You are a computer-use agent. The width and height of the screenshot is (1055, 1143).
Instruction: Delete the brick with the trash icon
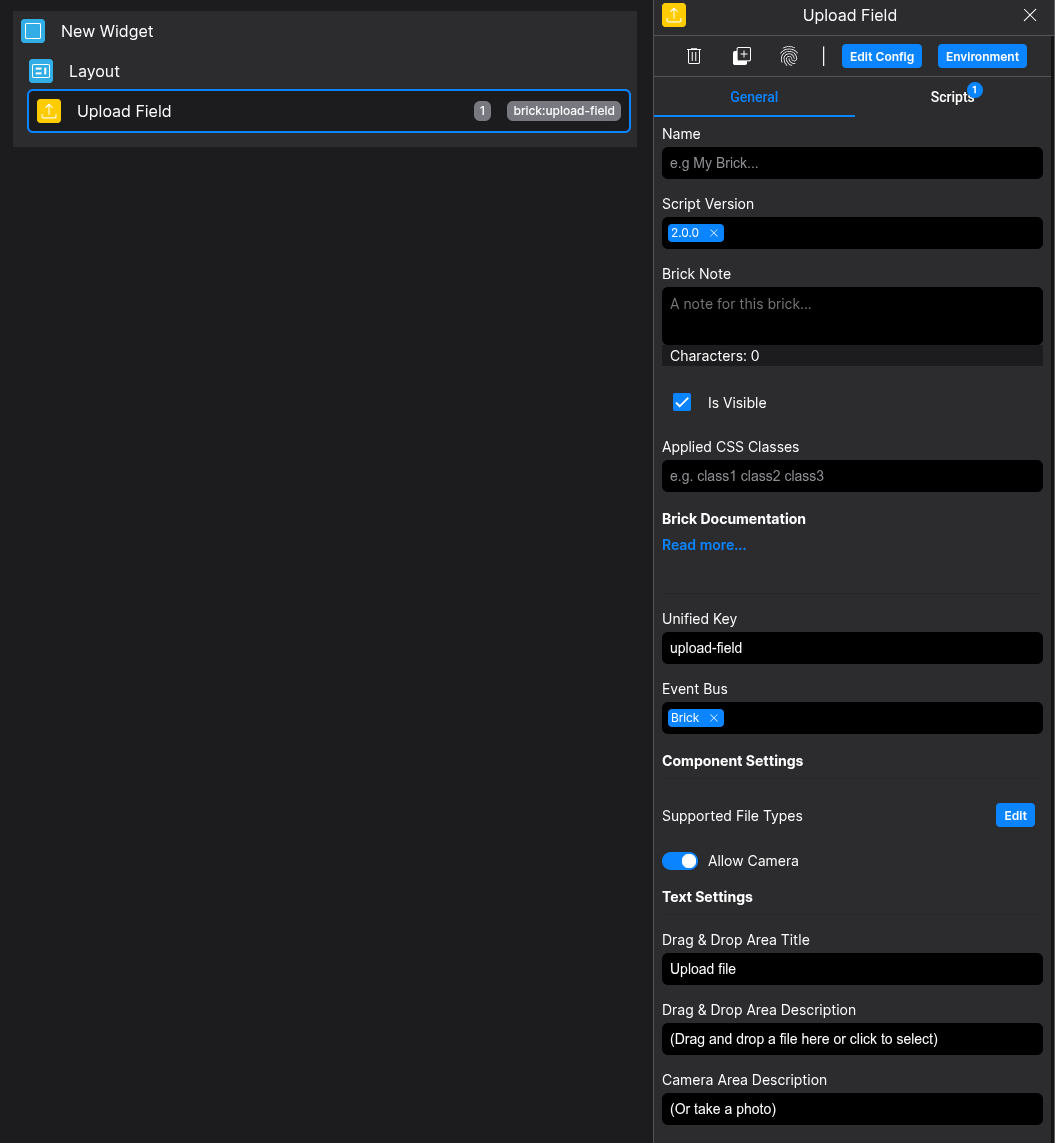coord(694,56)
